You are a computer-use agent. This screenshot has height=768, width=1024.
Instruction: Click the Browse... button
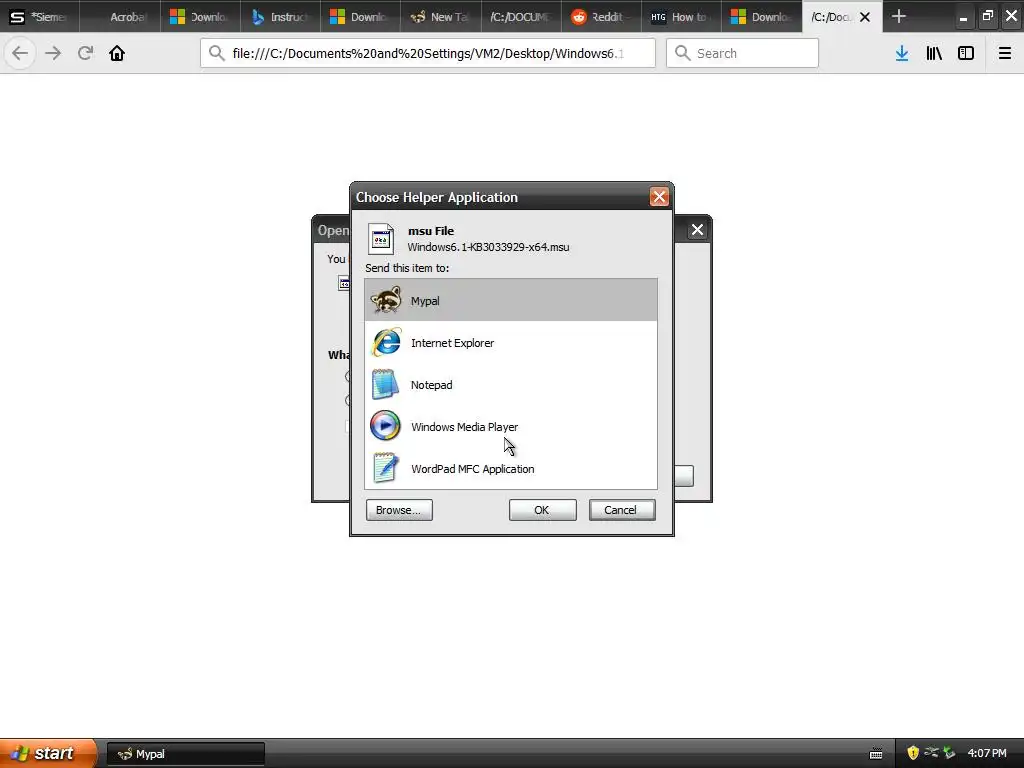[x=399, y=510]
